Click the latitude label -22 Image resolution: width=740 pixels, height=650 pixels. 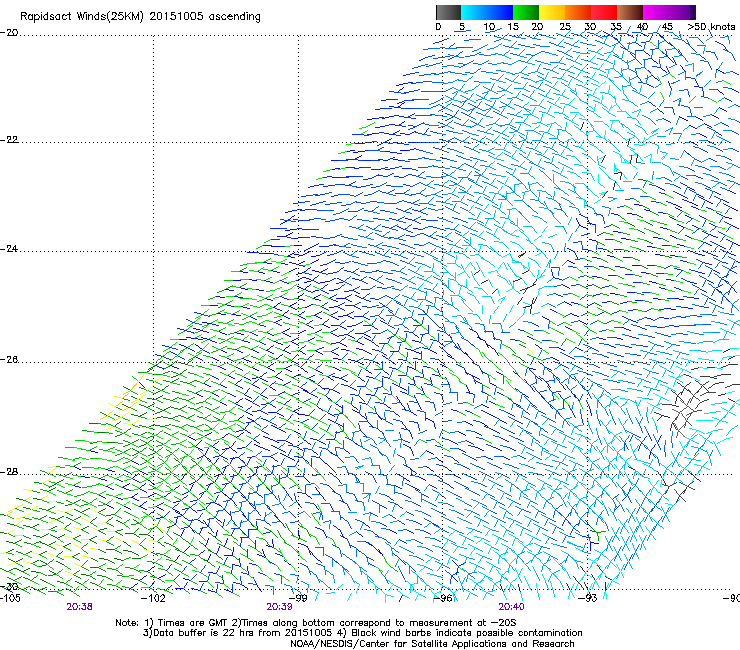[9, 140]
